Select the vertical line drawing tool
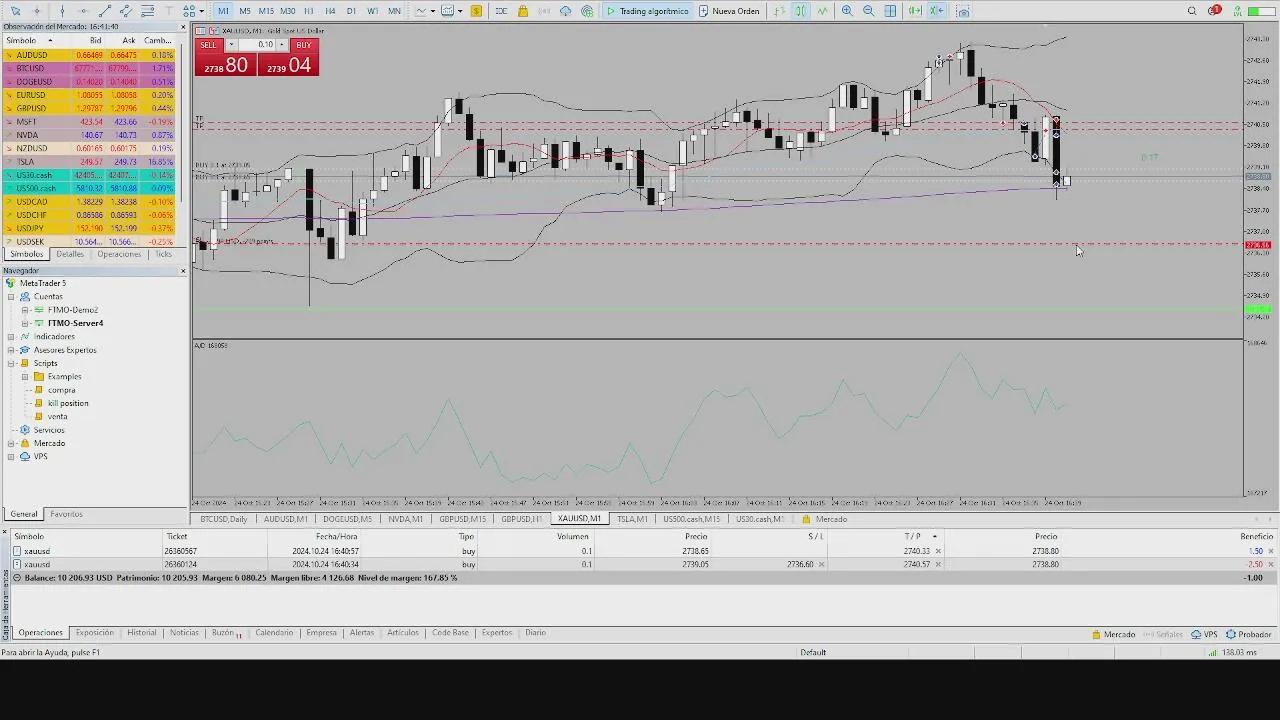Screen dimensions: 1280x720 click(62, 11)
